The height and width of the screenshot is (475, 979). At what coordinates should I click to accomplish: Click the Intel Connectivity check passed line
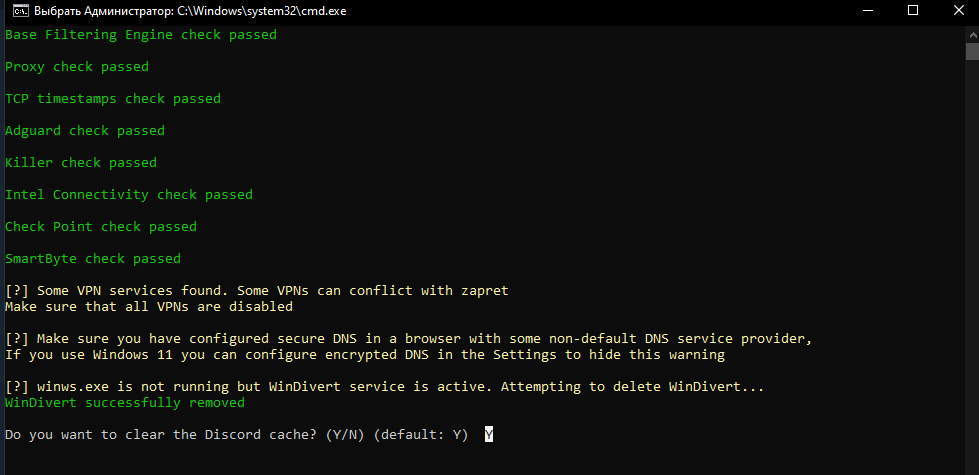click(x=129, y=195)
